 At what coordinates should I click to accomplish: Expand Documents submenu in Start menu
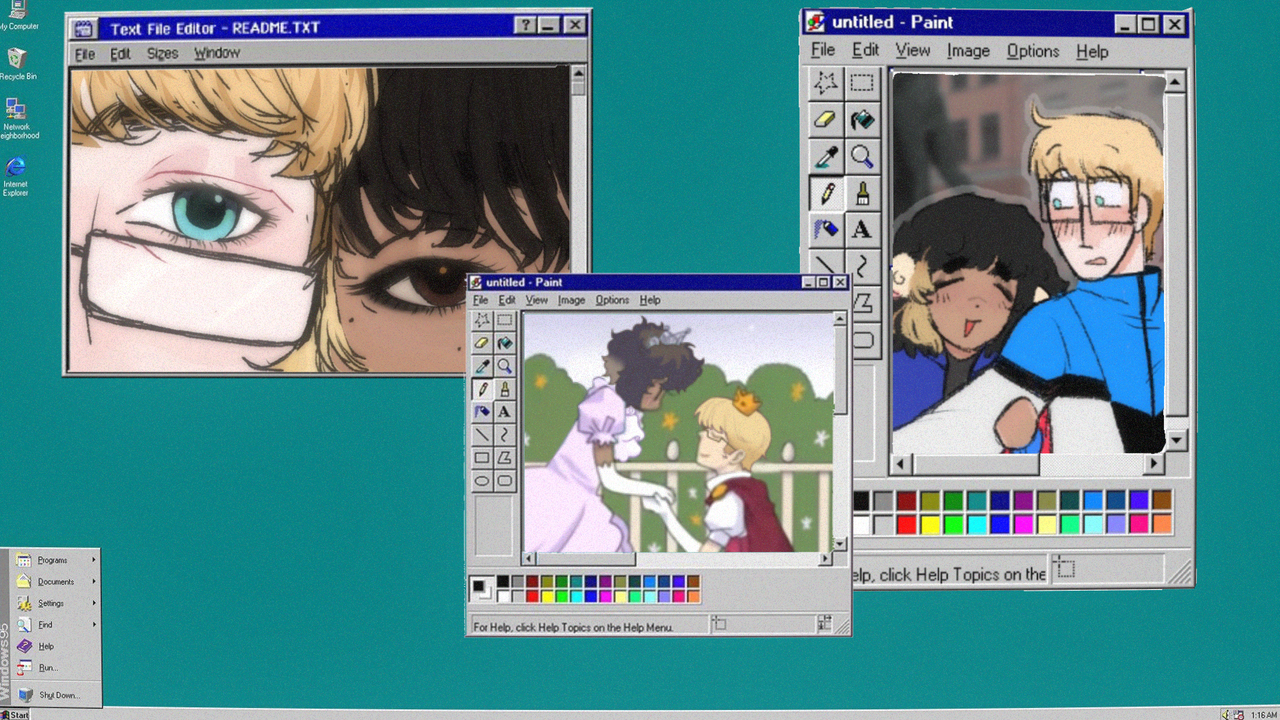[56, 582]
